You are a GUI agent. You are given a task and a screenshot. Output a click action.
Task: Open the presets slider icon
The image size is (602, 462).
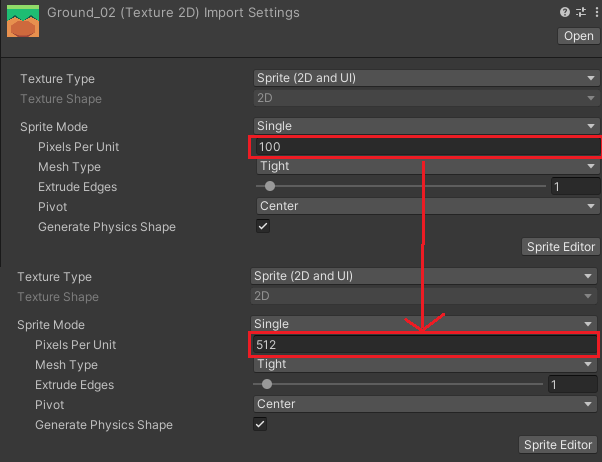click(579, 13)
